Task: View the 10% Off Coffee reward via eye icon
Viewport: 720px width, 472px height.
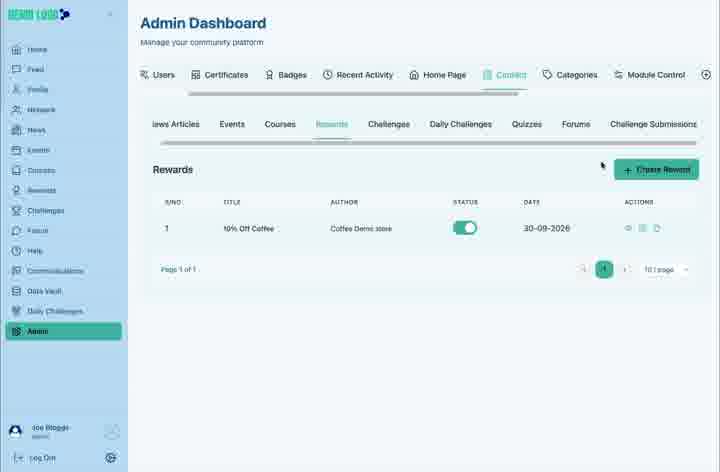Action: click(628, 228)
